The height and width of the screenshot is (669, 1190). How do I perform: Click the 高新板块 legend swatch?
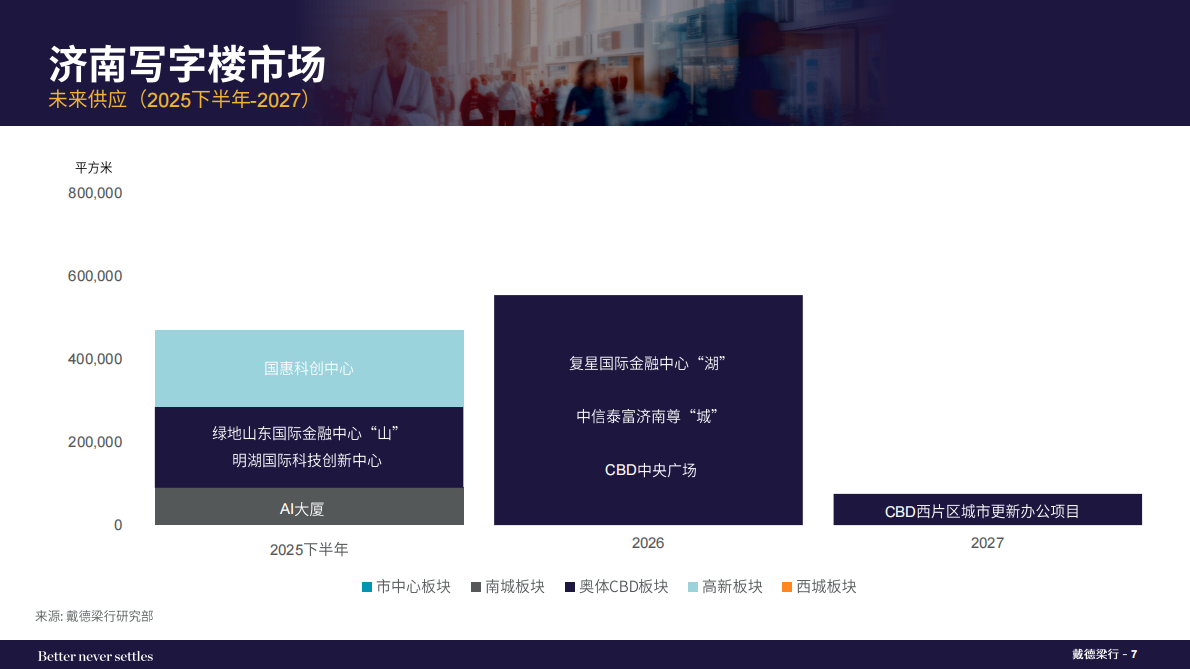692,587
